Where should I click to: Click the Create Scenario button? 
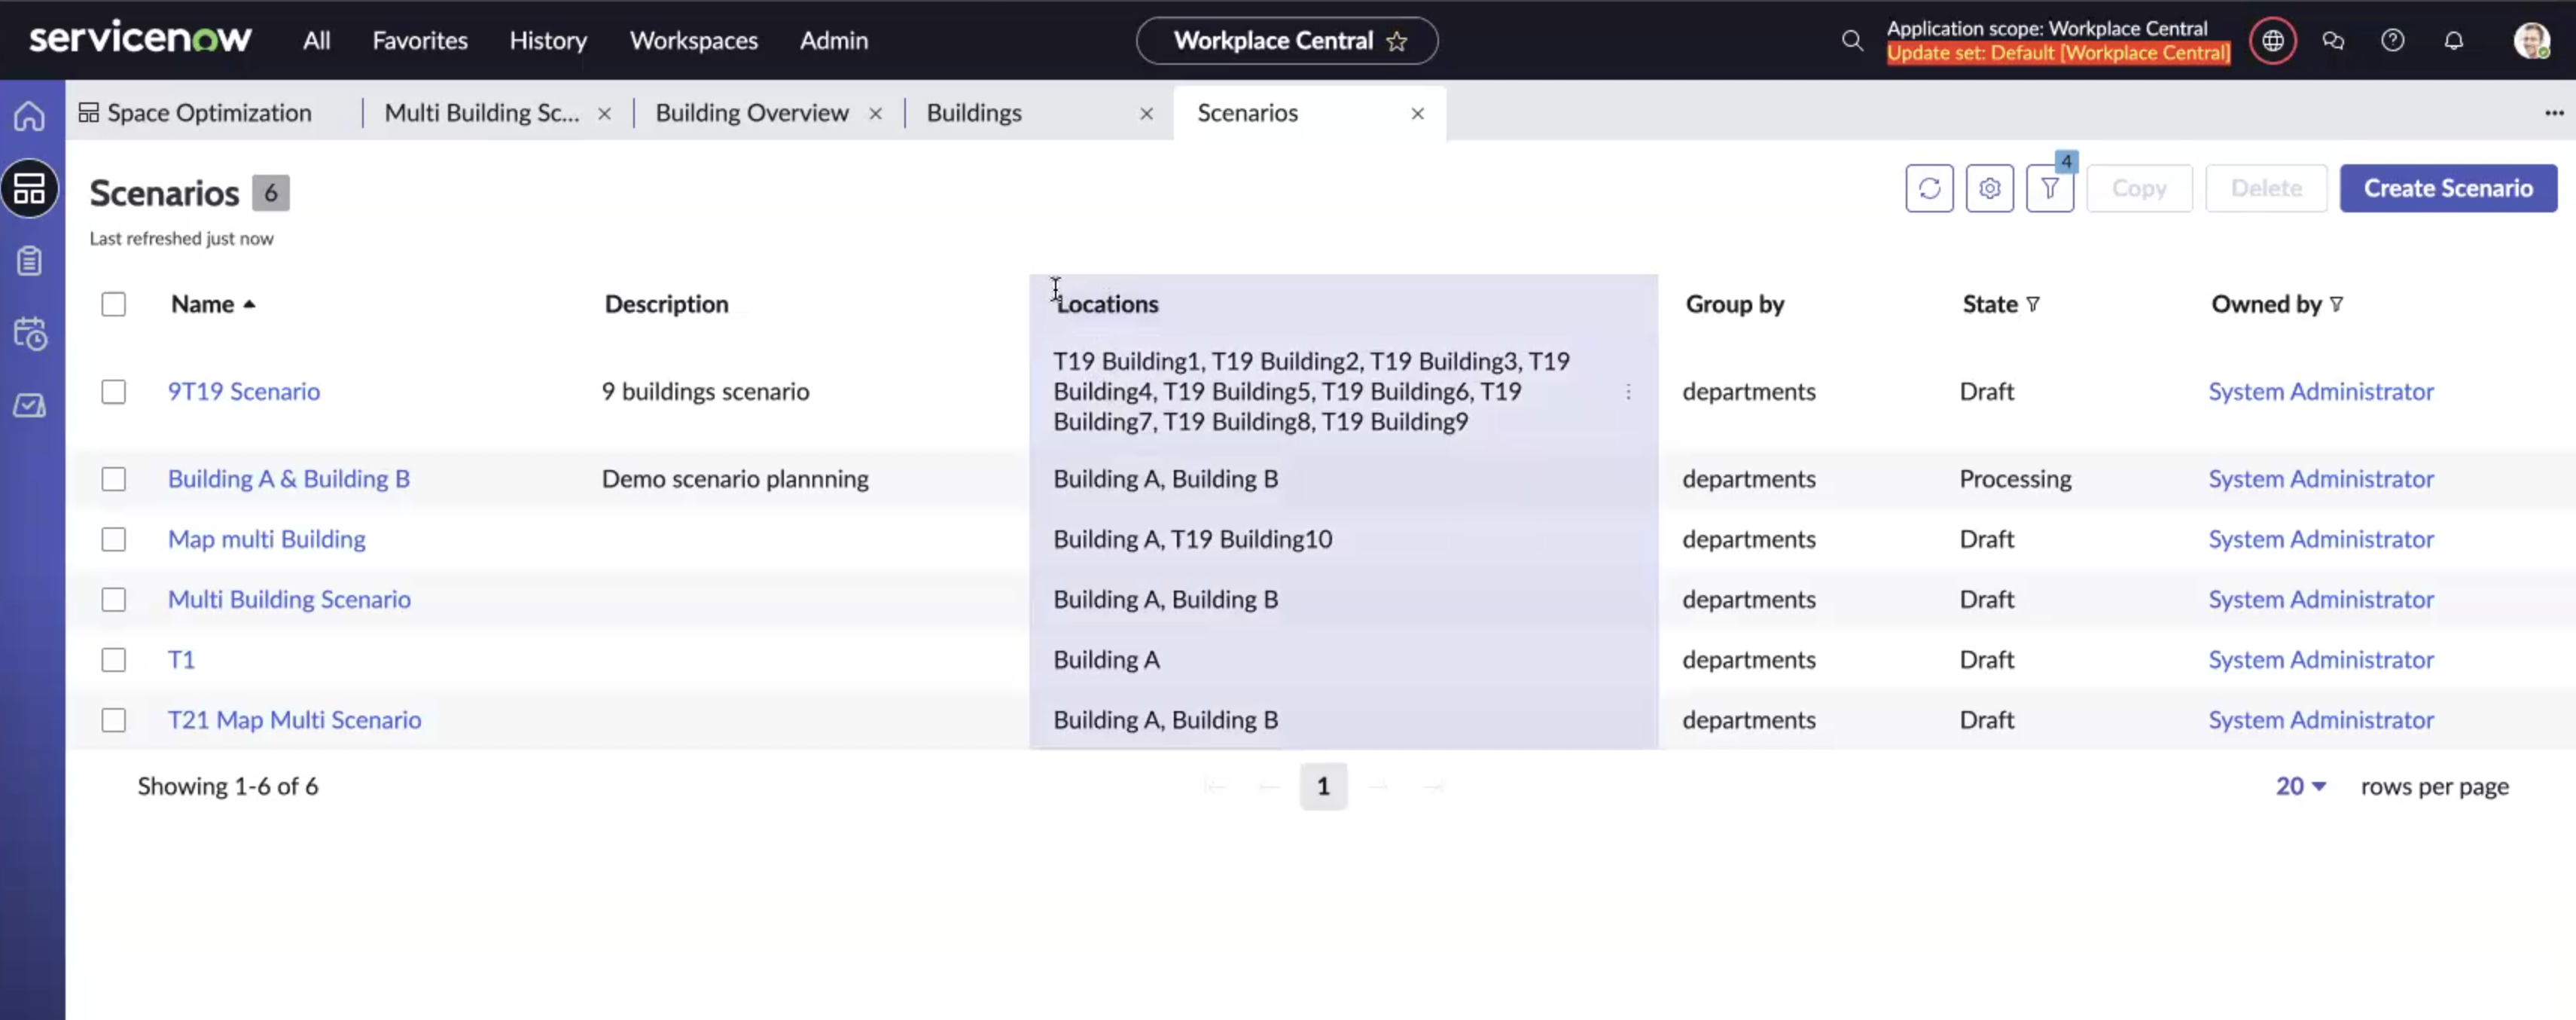click(x=2447, y=188)
